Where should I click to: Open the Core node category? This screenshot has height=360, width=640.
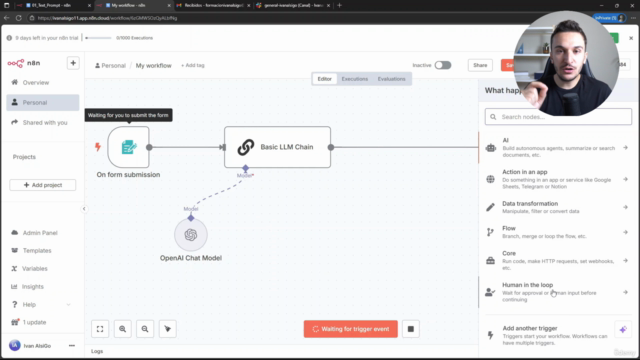[x=558, y=260]
